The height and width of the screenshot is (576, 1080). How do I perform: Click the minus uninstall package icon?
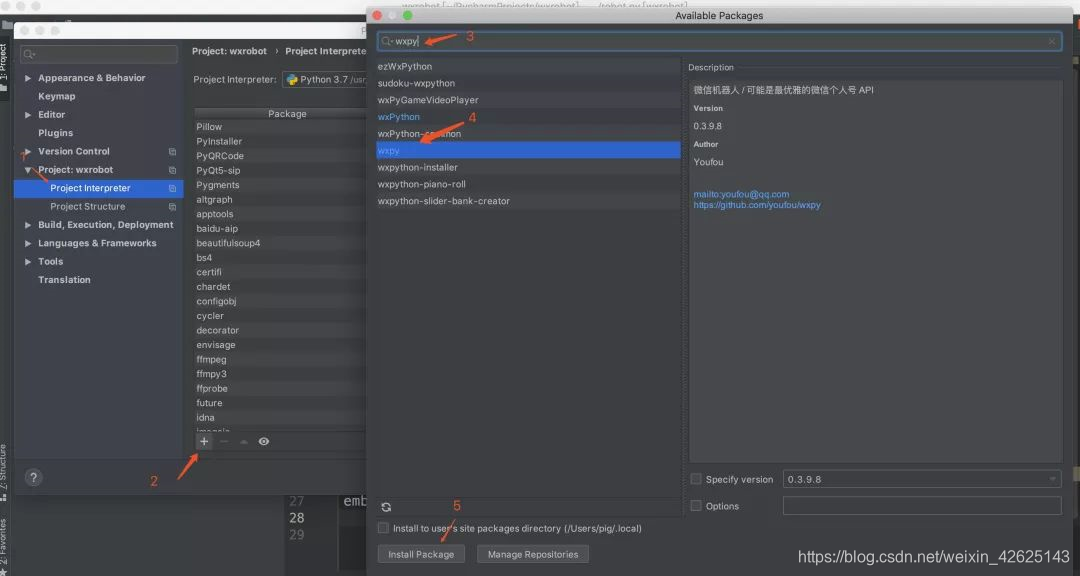click(x=224, y=441)
